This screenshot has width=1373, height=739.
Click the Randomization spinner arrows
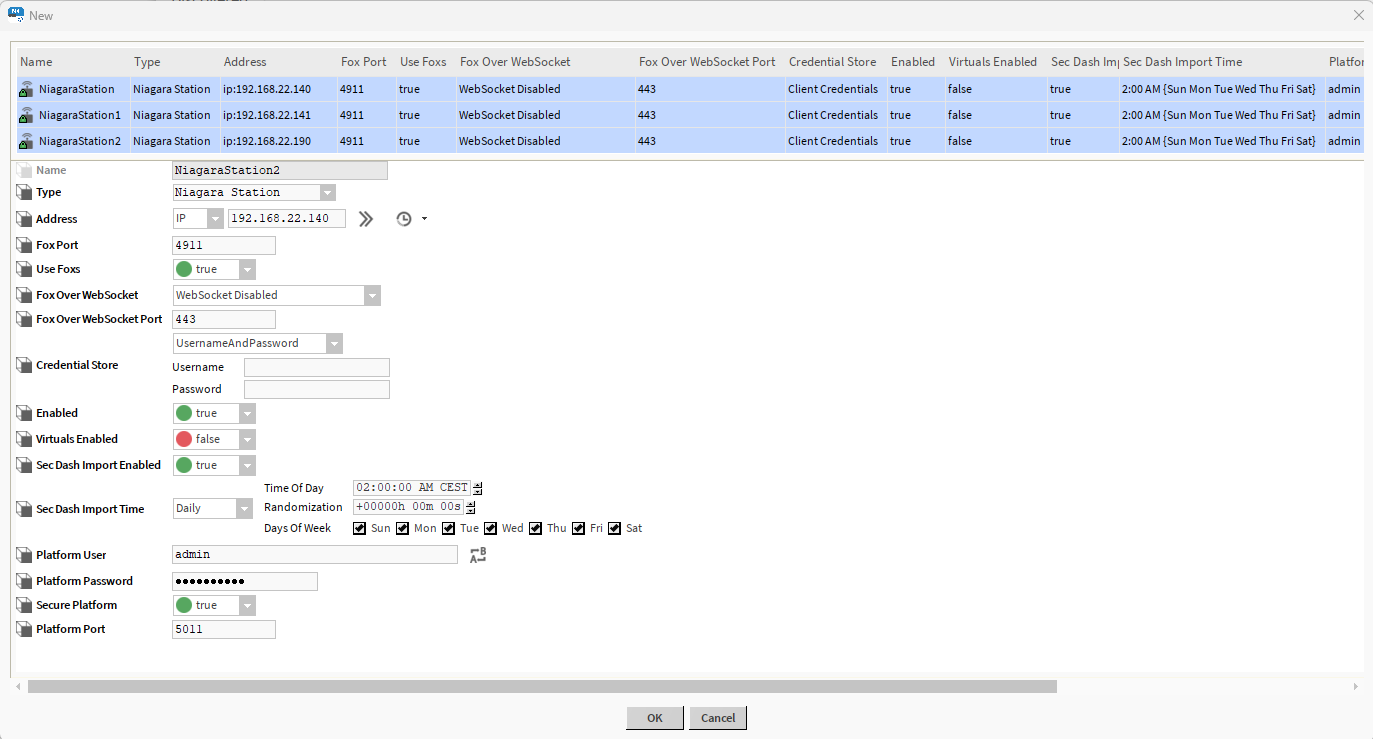471,507
